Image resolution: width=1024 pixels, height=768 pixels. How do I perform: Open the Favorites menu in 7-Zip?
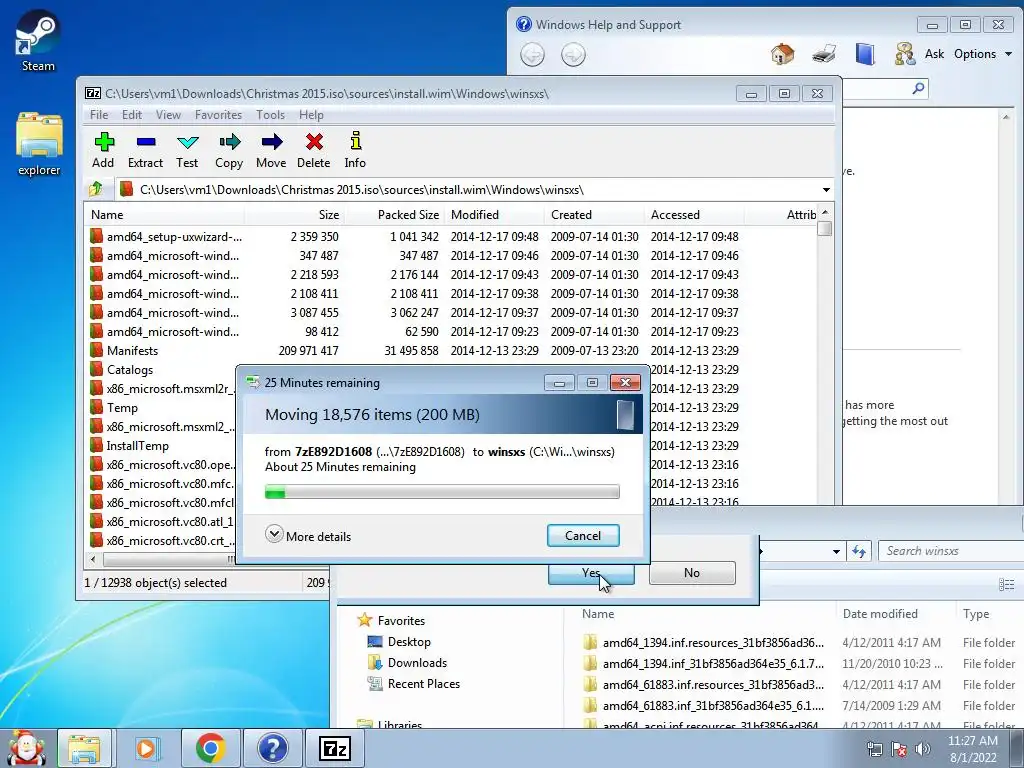coord(218,115)
